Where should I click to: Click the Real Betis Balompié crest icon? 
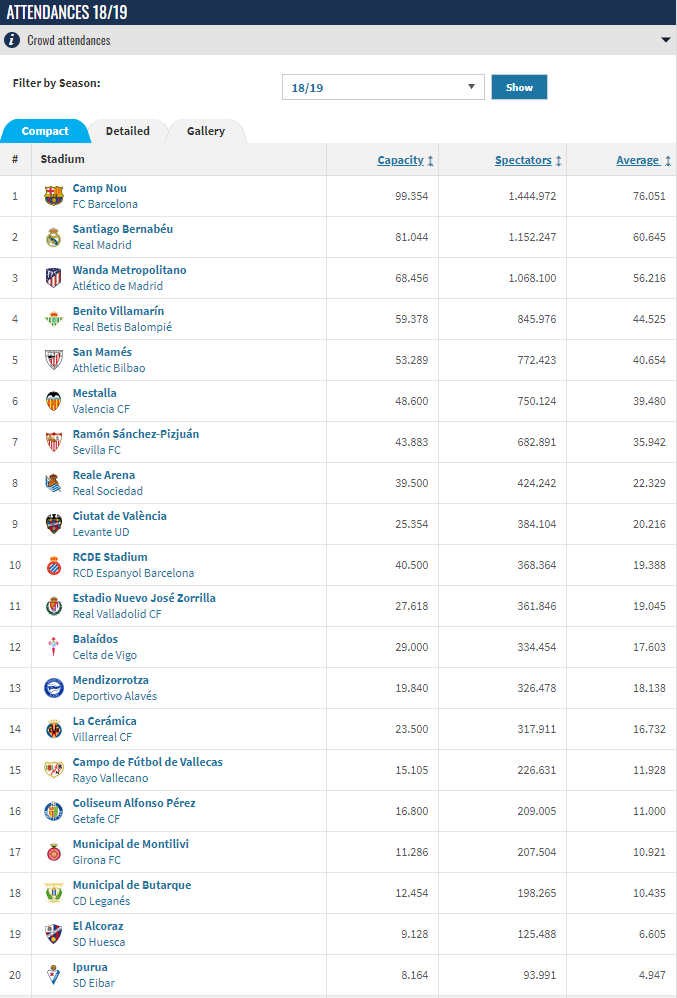(54, 319)
